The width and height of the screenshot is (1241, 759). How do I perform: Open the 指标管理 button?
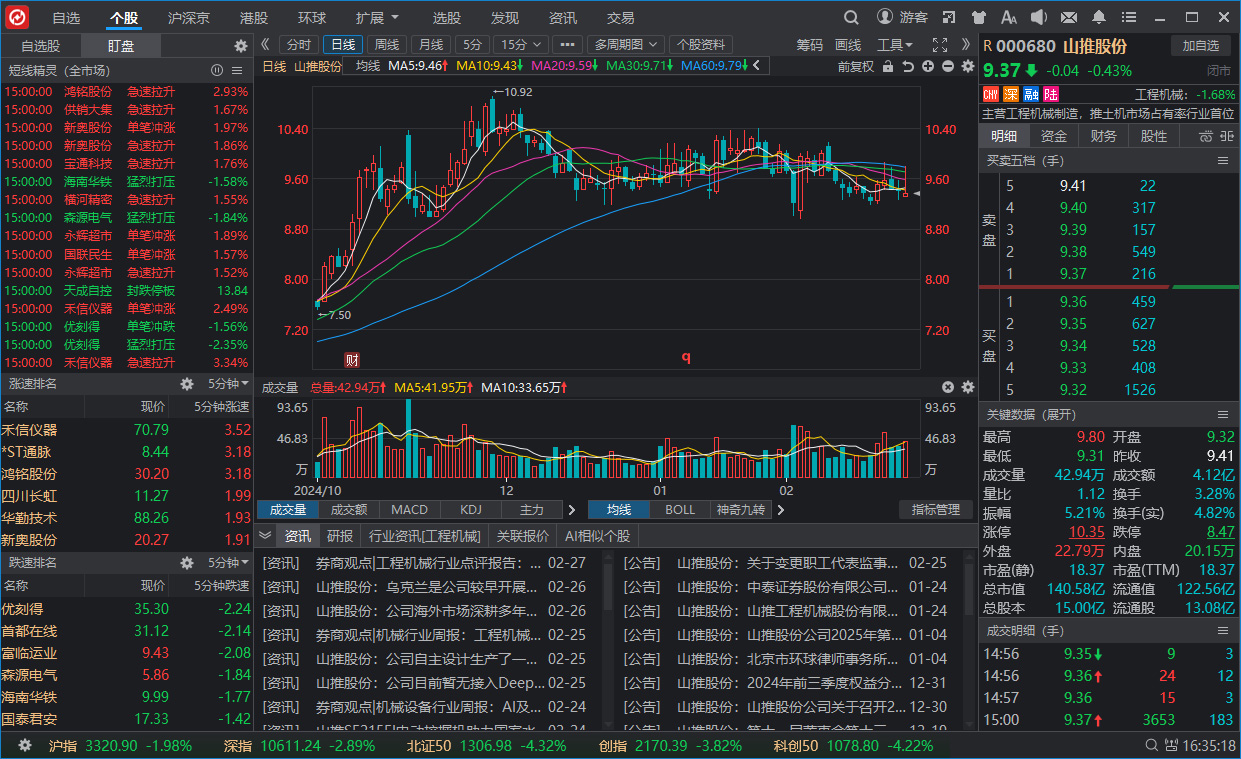tap(935, 510)
